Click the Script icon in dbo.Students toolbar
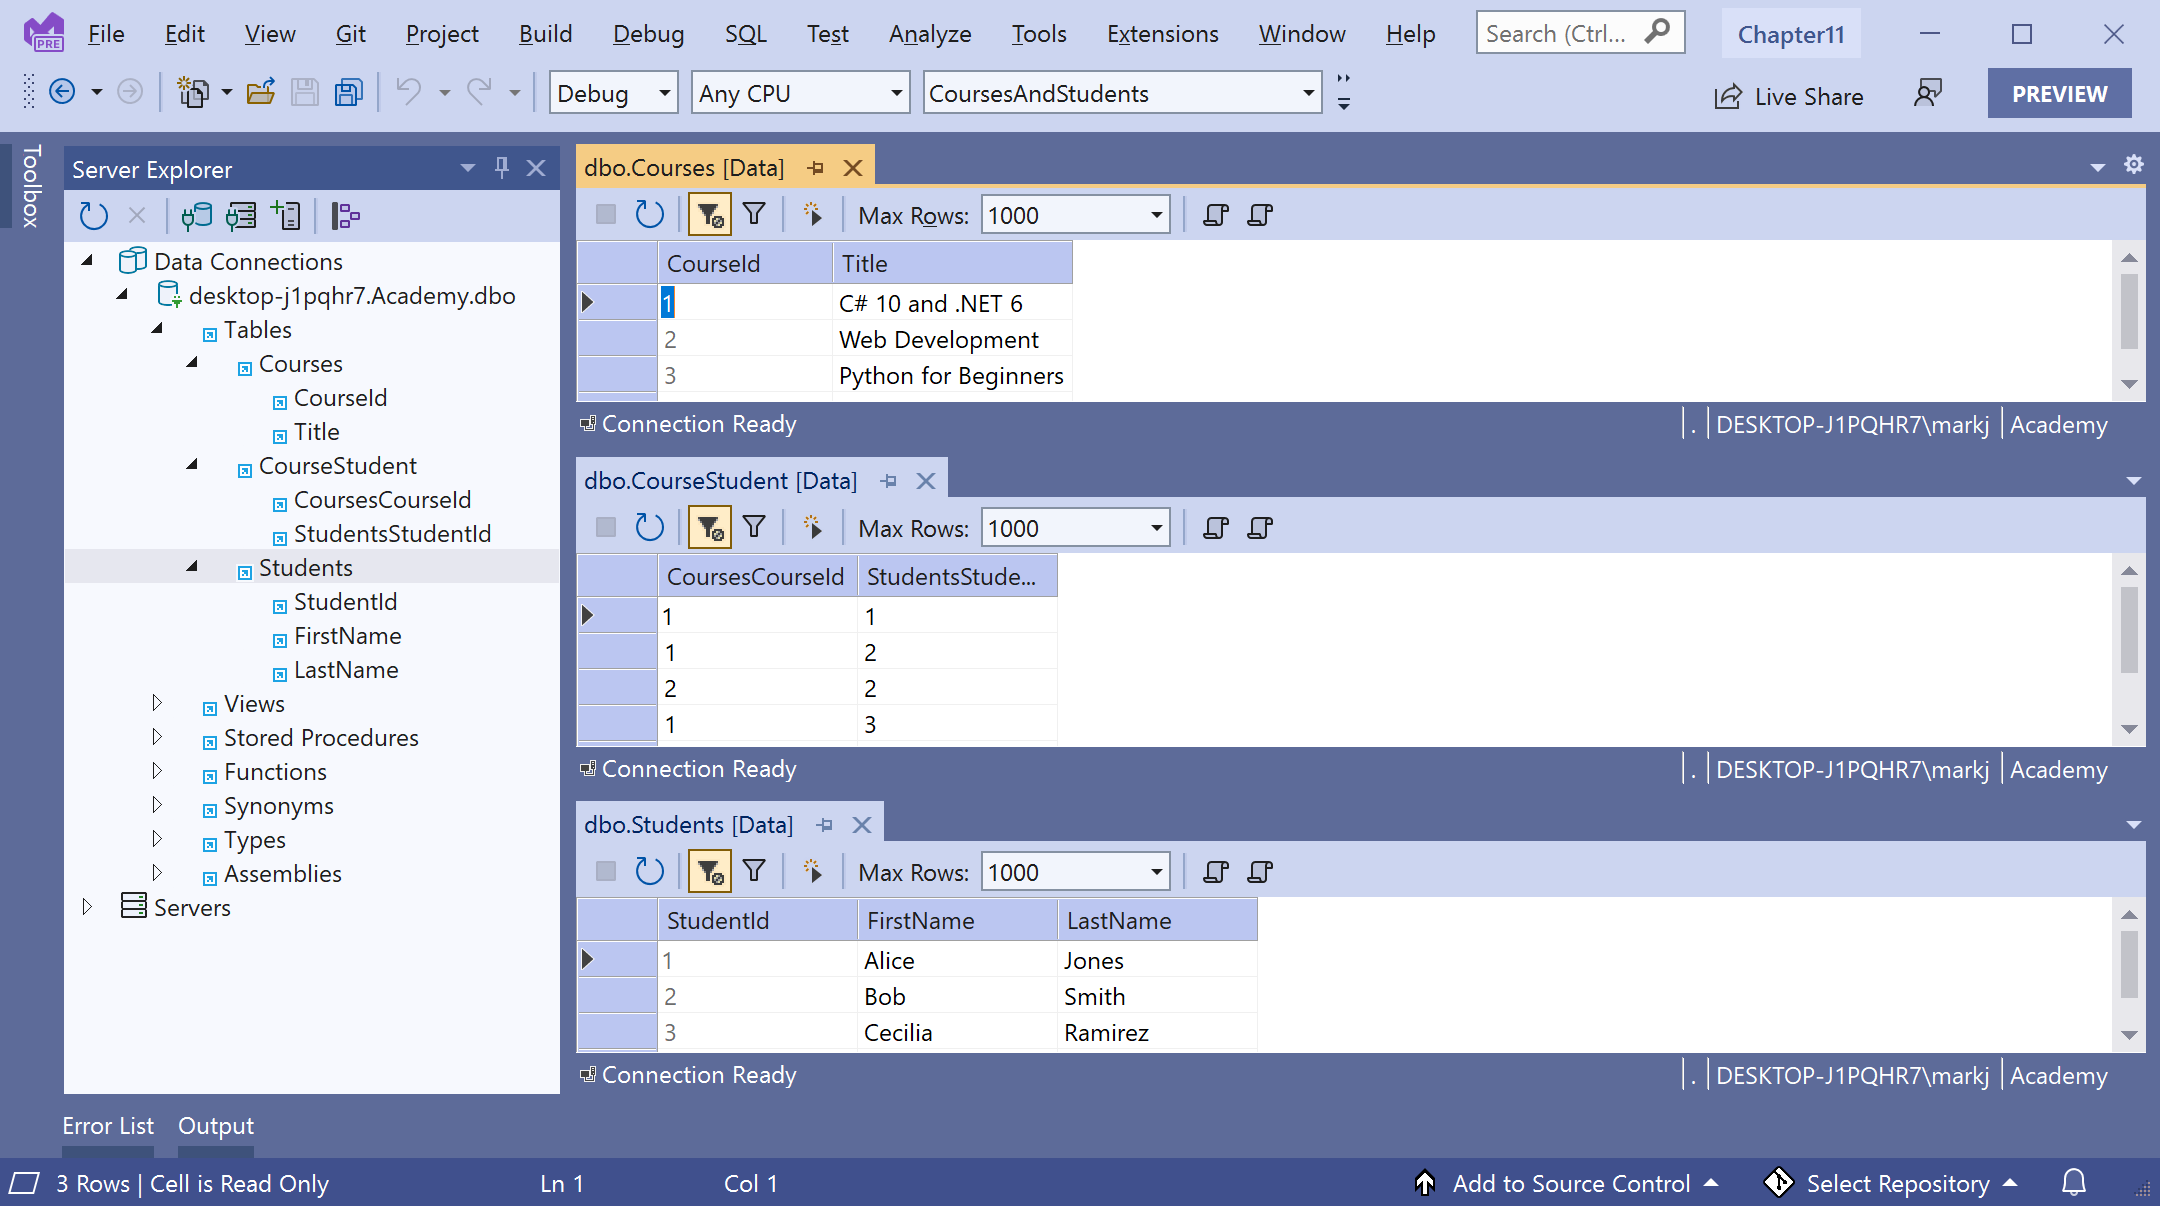The image size is (2160, 1206). coord(1216,872)
